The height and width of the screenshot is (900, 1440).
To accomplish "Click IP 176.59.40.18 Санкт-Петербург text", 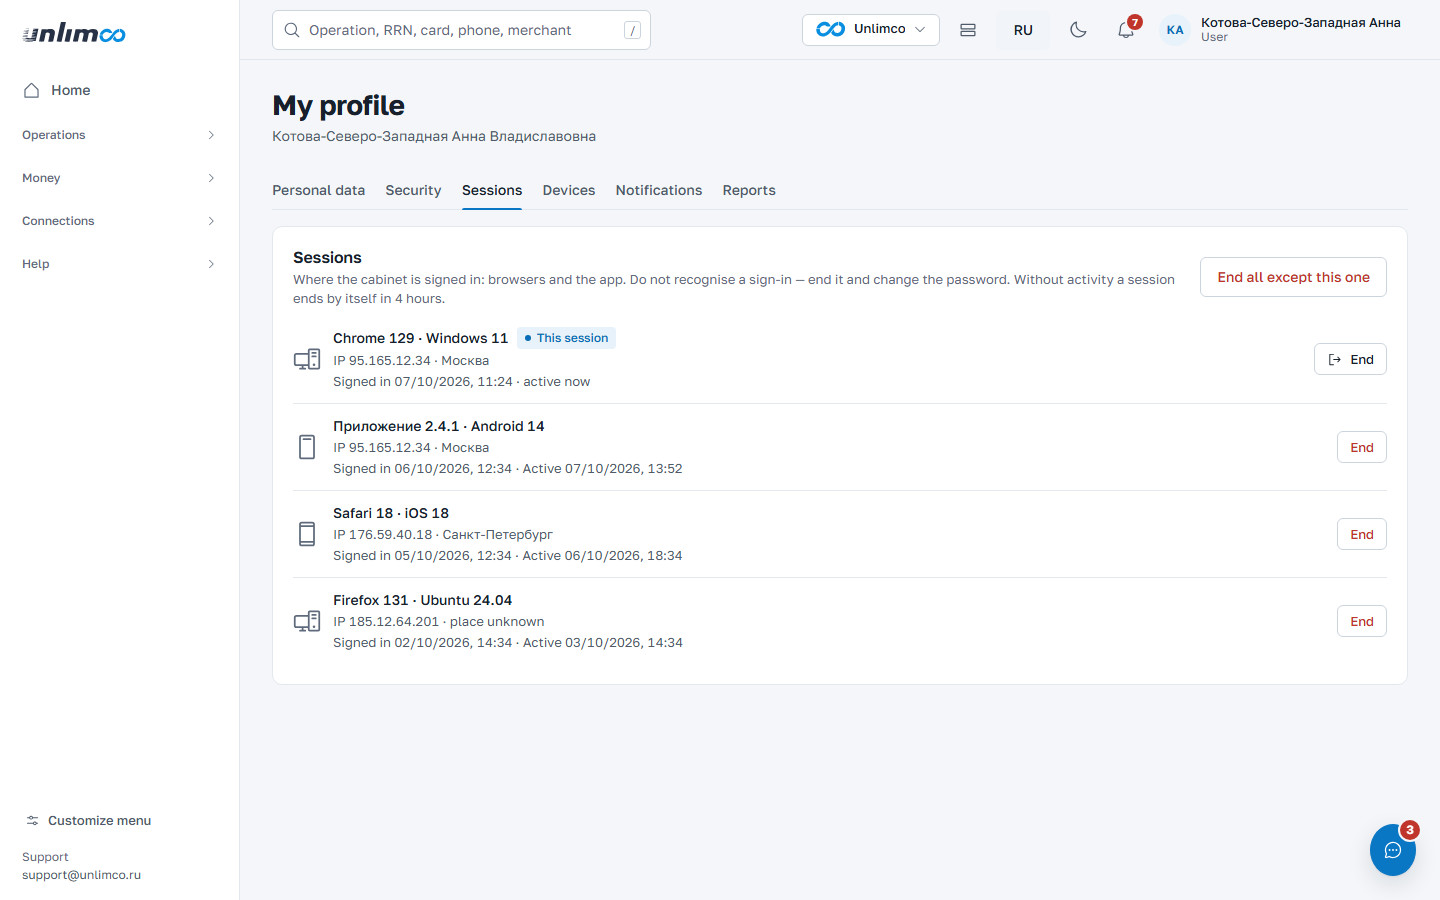I will point(443,534).
